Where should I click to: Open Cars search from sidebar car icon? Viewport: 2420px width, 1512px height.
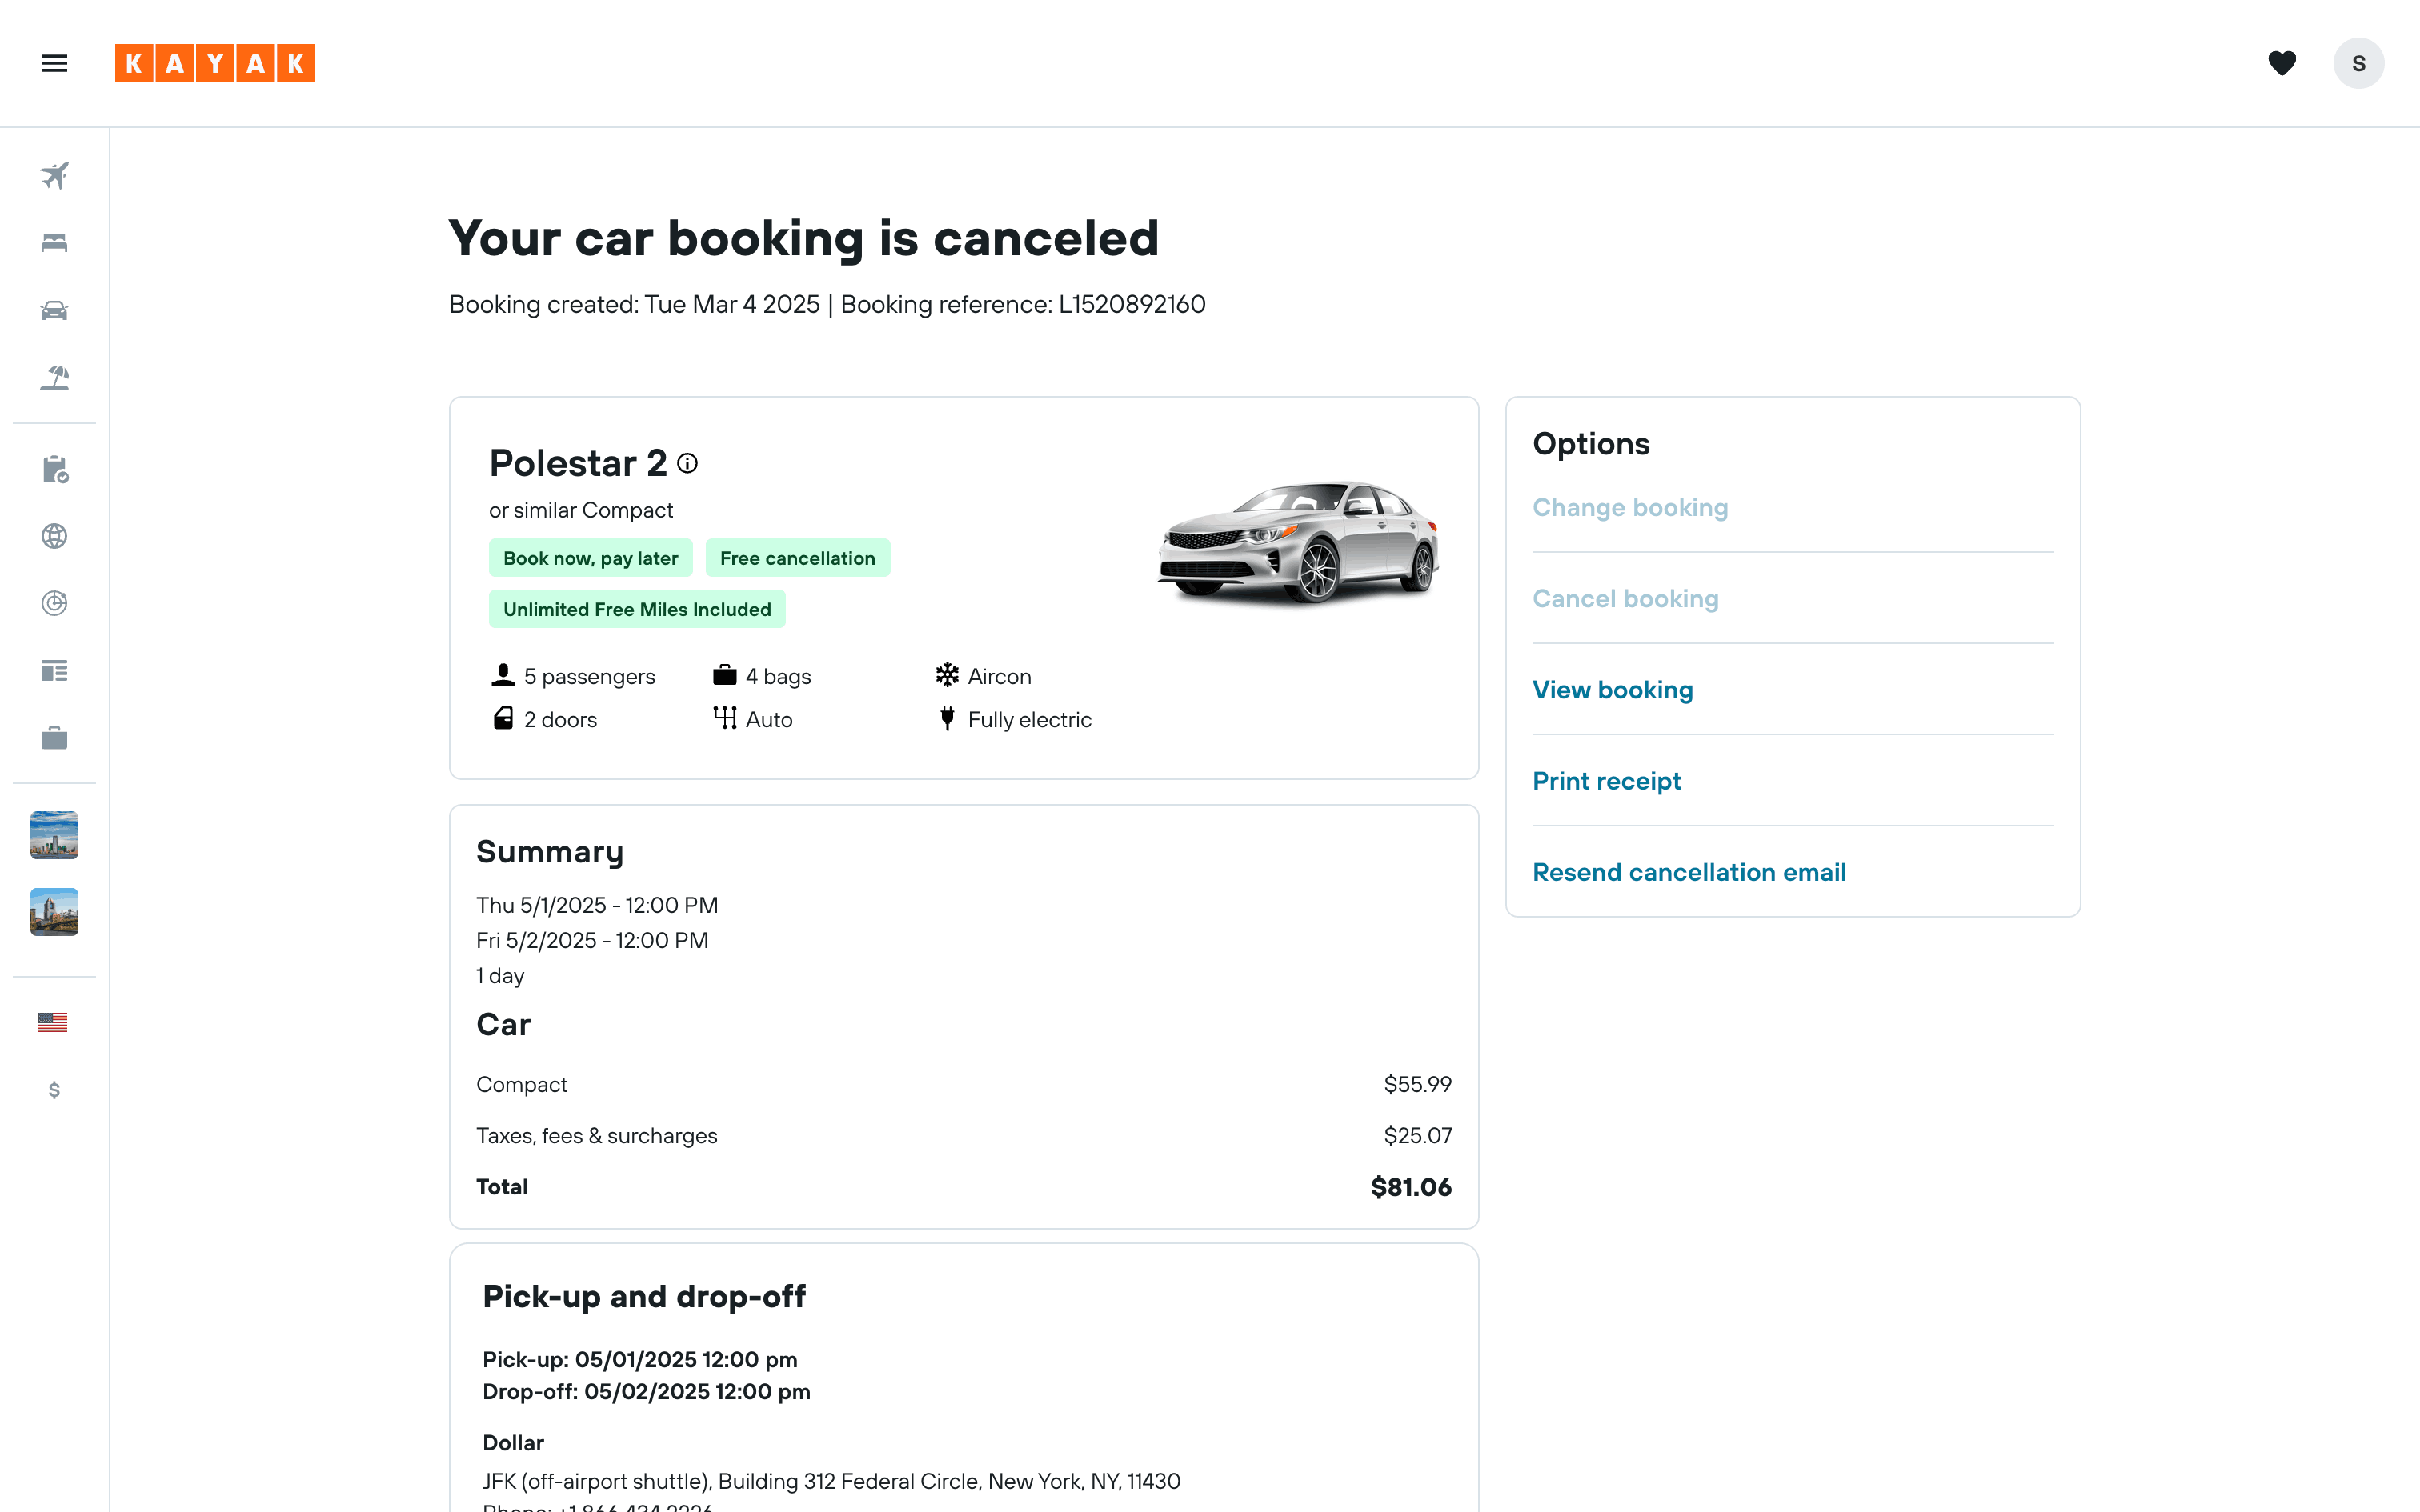pyautogui.click(x=54, y=310)
